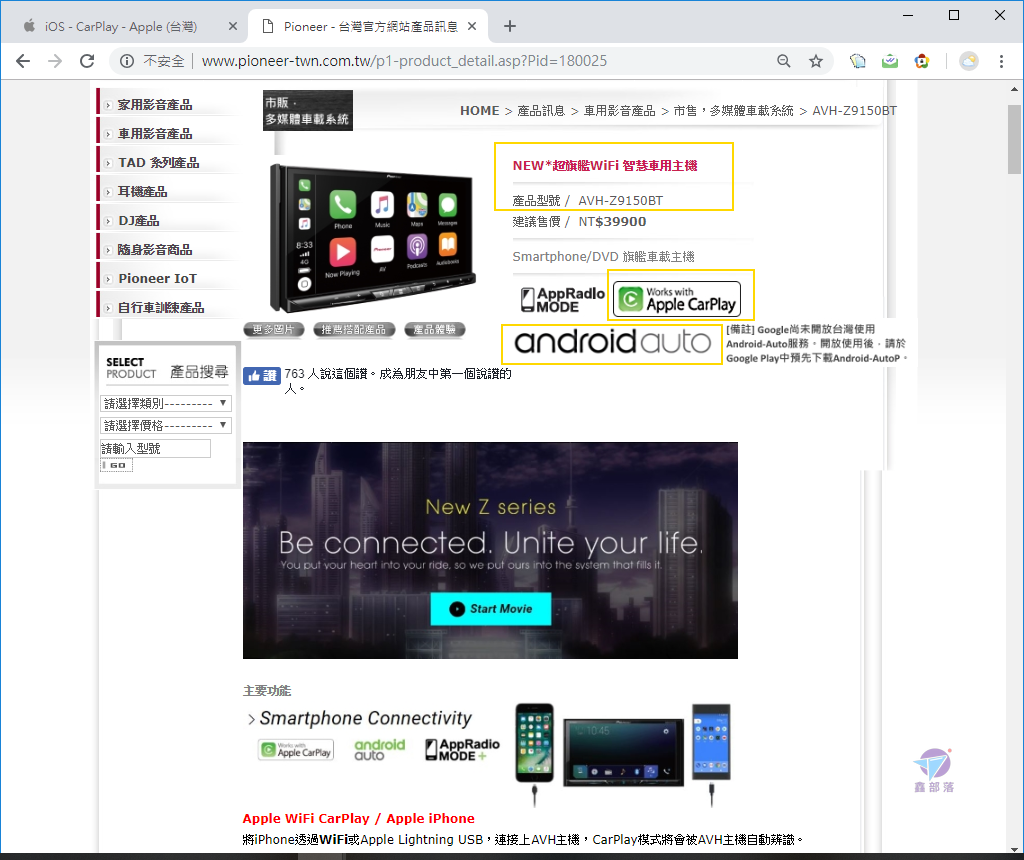Click the copy-pages extension icon
Image resolution: width=1024 pixels, height=860 pixels.
[x=857, y=61]
